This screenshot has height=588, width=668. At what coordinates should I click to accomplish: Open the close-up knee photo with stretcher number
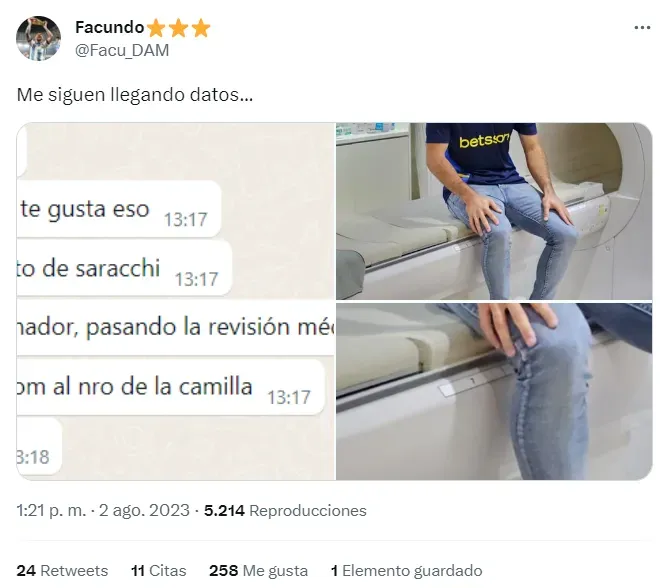tap(494, 392)
